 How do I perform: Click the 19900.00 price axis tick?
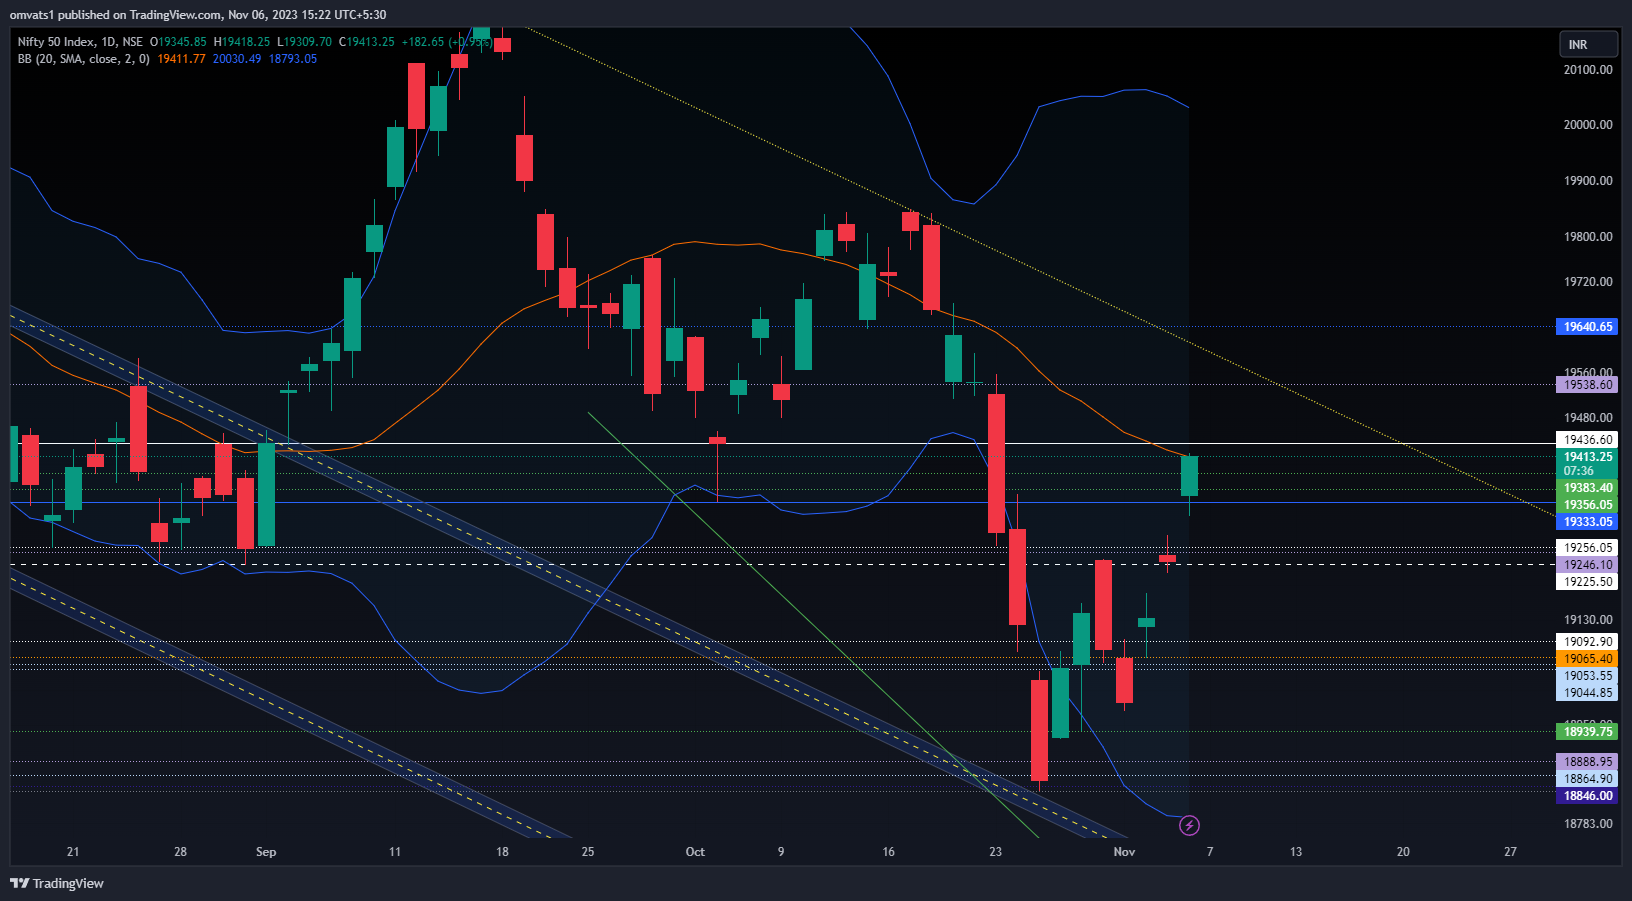tap(1588, 181)
